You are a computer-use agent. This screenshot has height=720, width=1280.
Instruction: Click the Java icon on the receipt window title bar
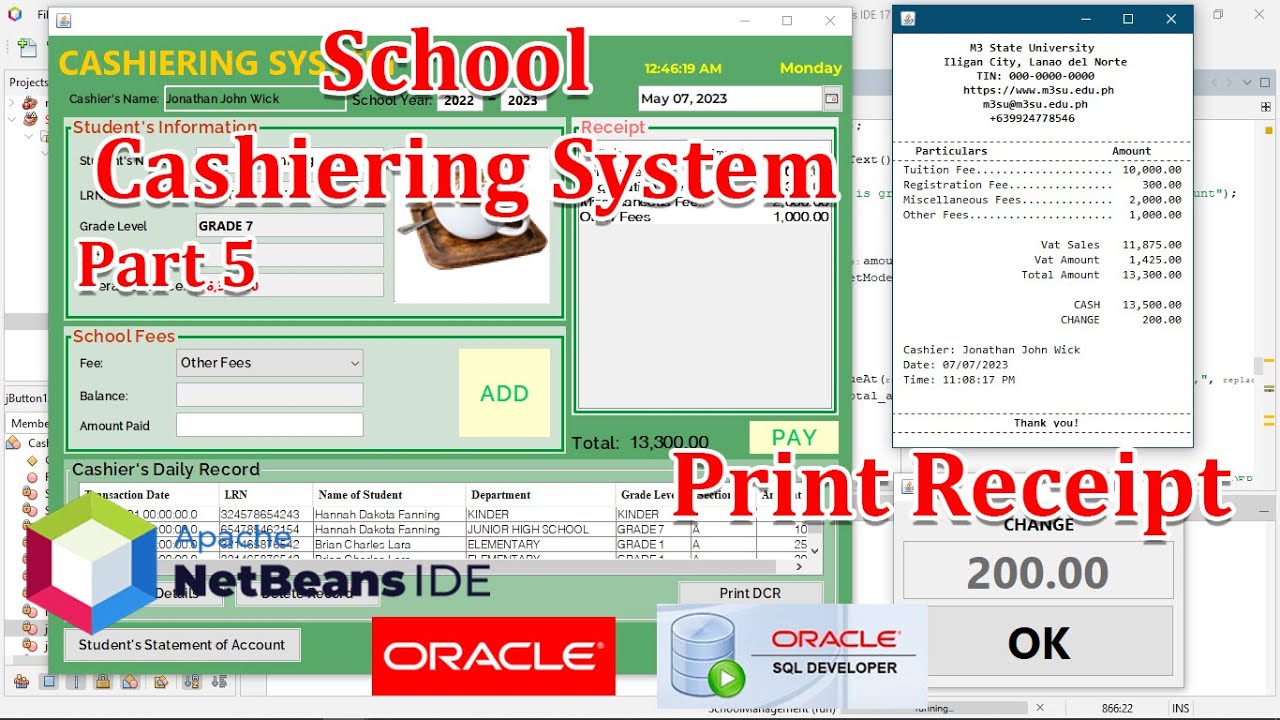click(908, 18)
